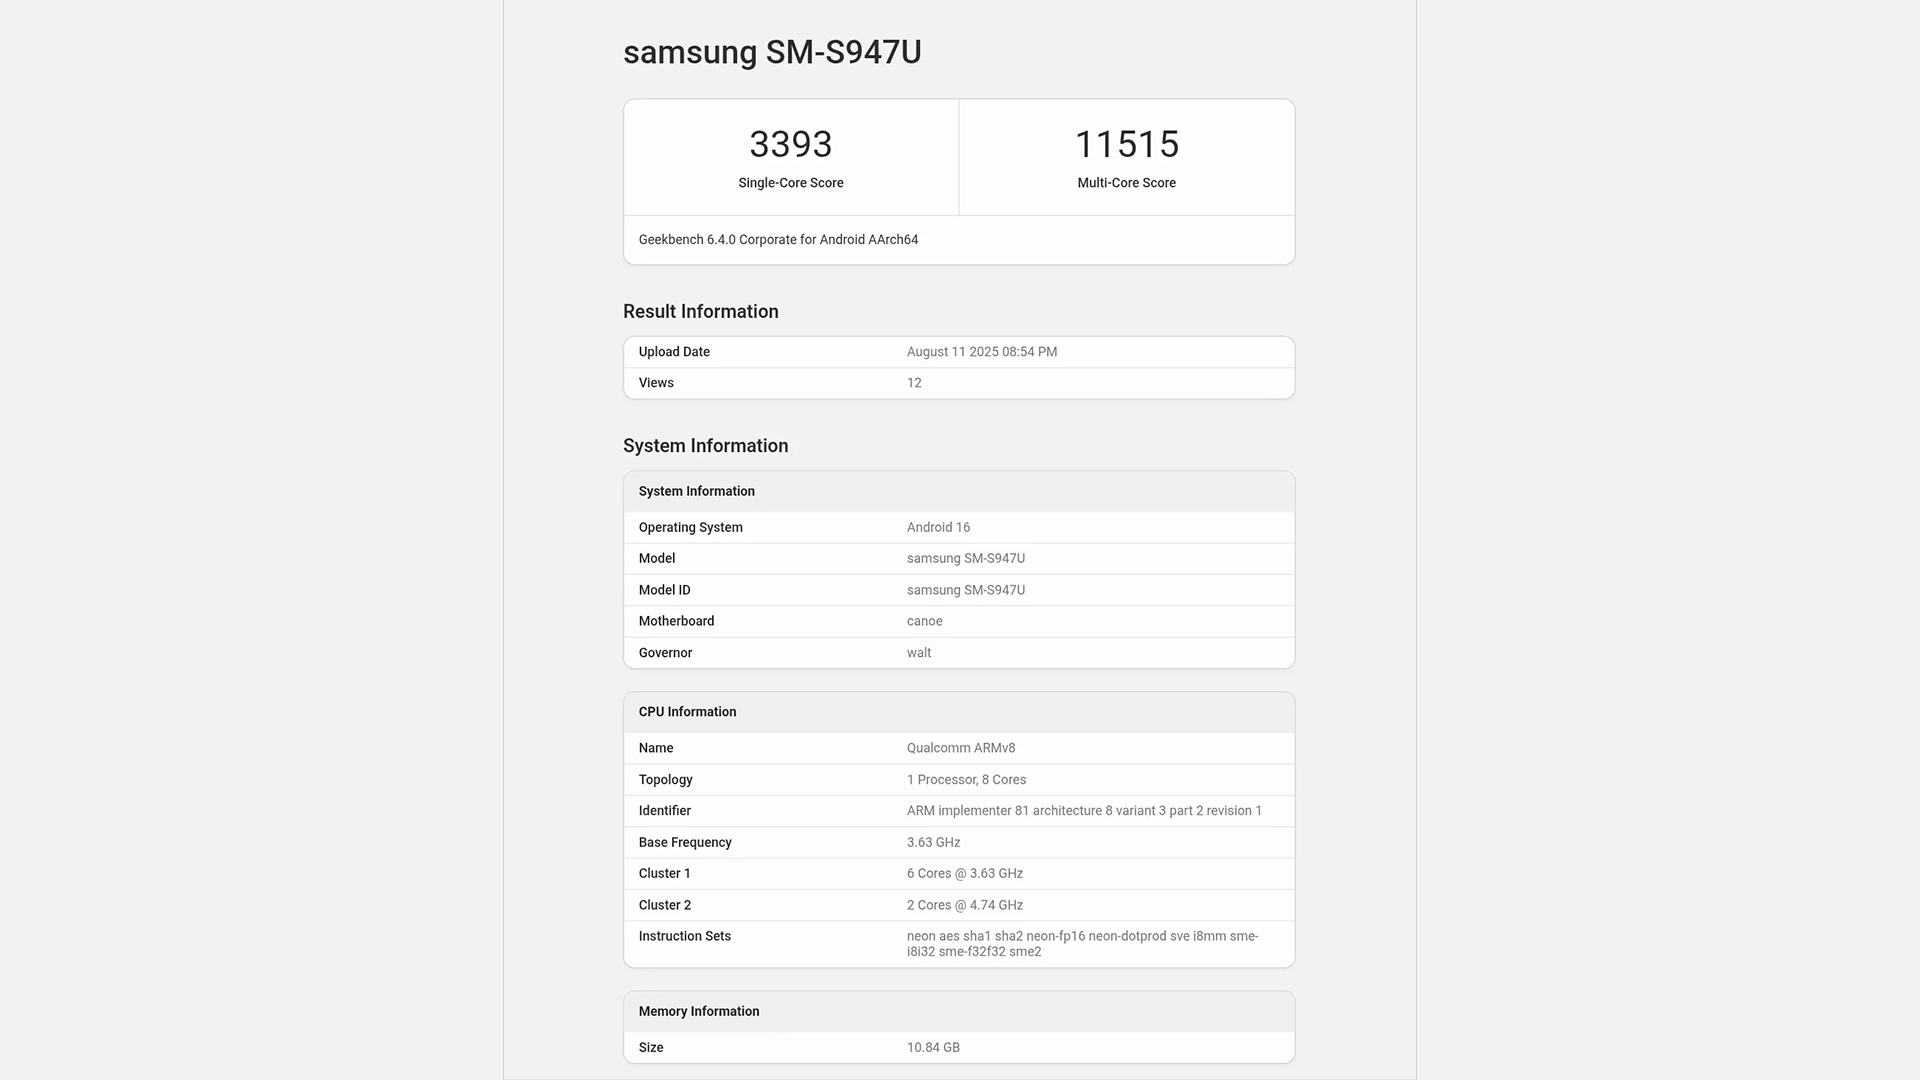Click the Upload Date value August 11 2025

point(981,352)
